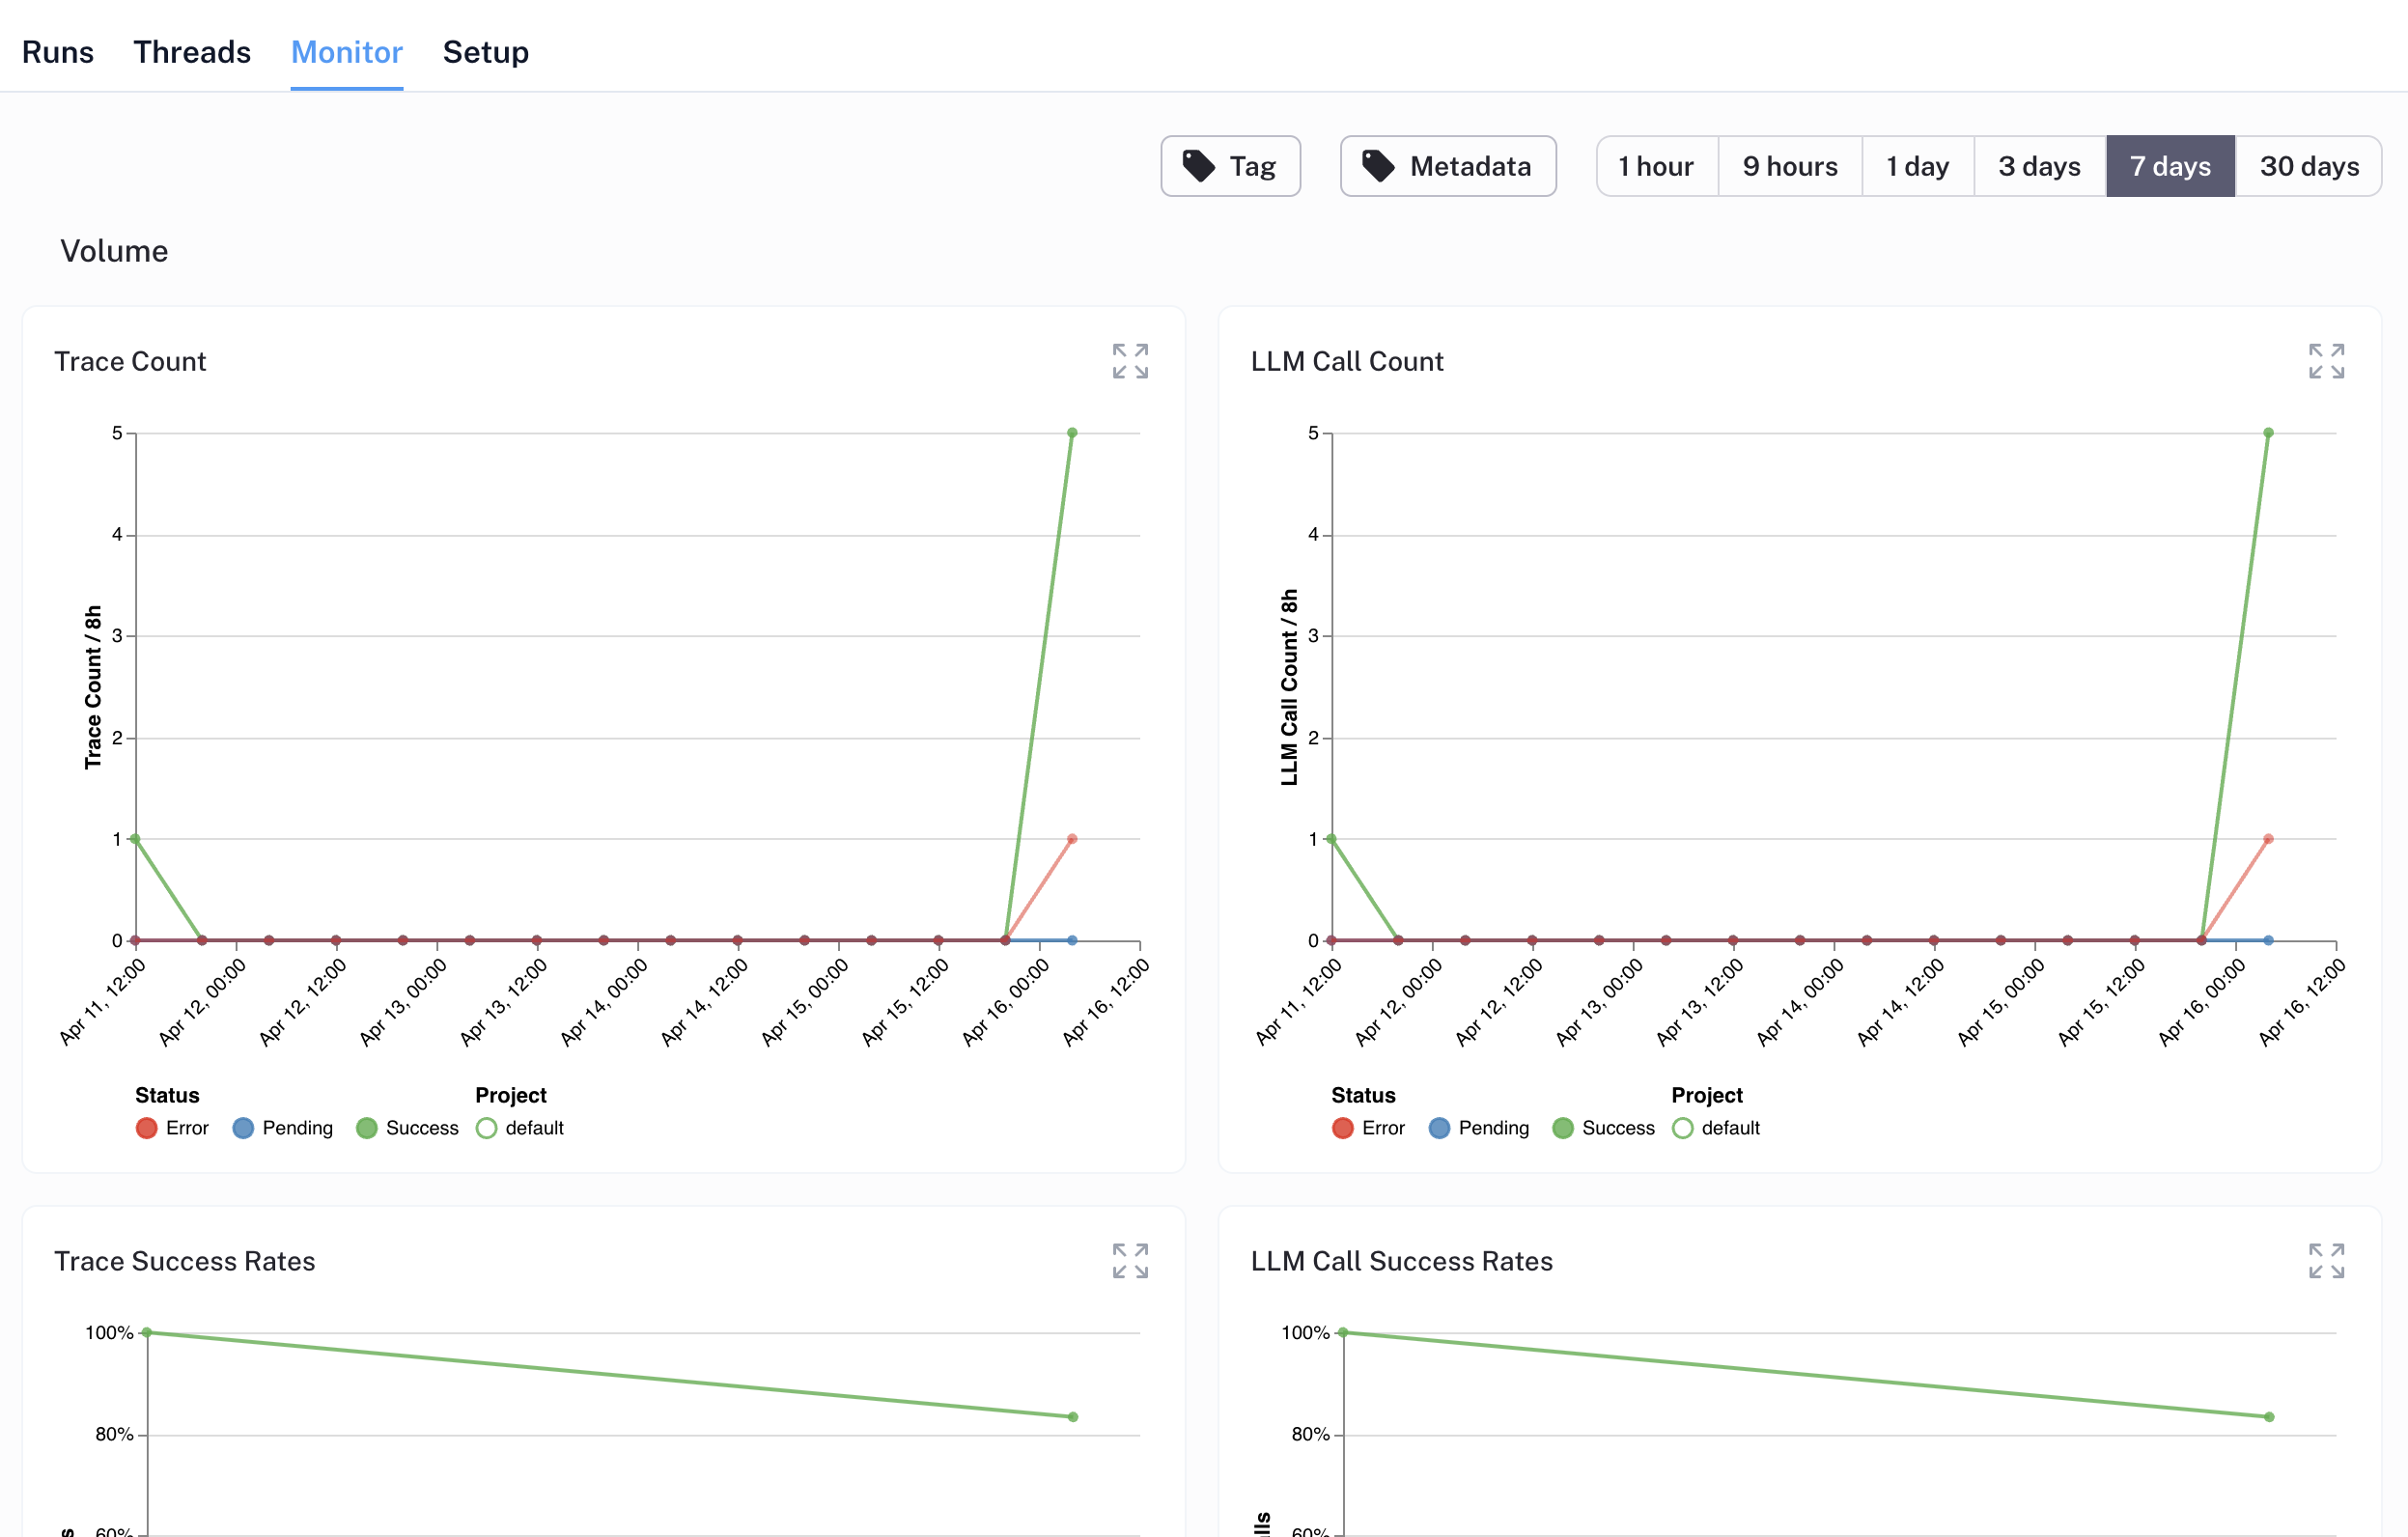Click the tag icon inside the Tag filter
This screenshot has height=1537, width=2408.
(x=1199, y=165)
